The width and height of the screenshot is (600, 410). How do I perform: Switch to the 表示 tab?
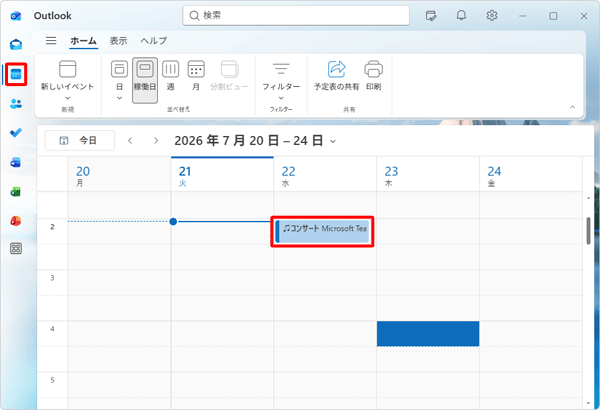[118, 41]
